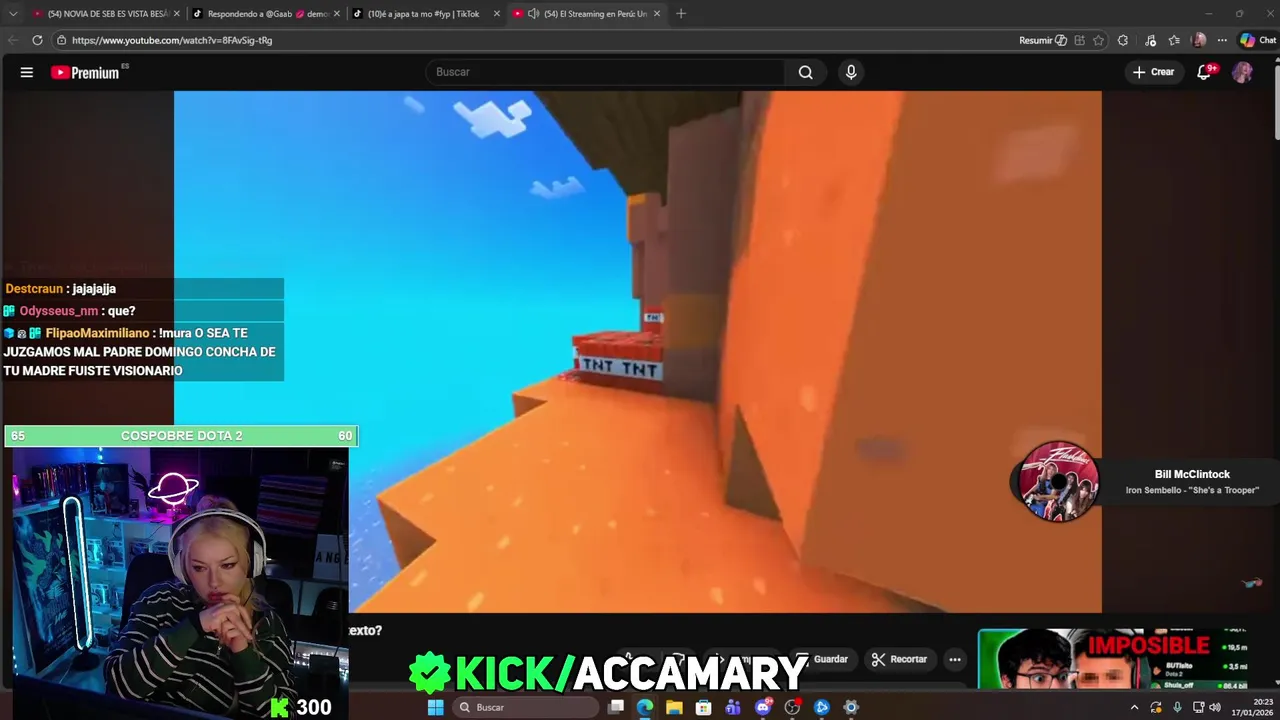Go to YouTube Premium home logo

click(x=86, y=72)
